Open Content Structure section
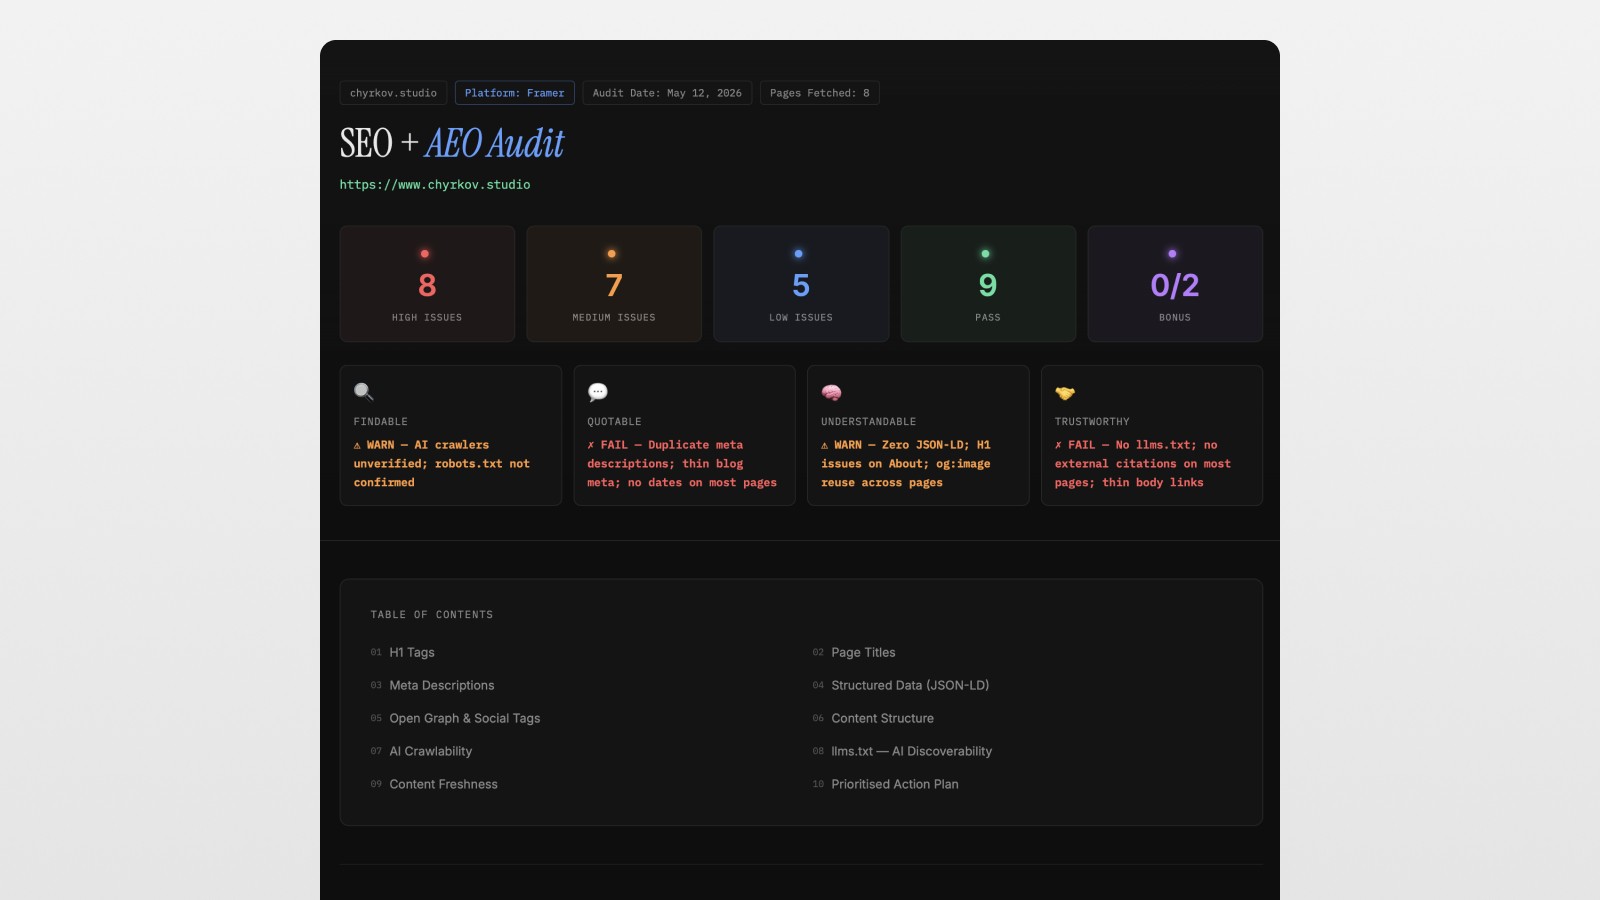1600x900 pixels. point(882,718)
